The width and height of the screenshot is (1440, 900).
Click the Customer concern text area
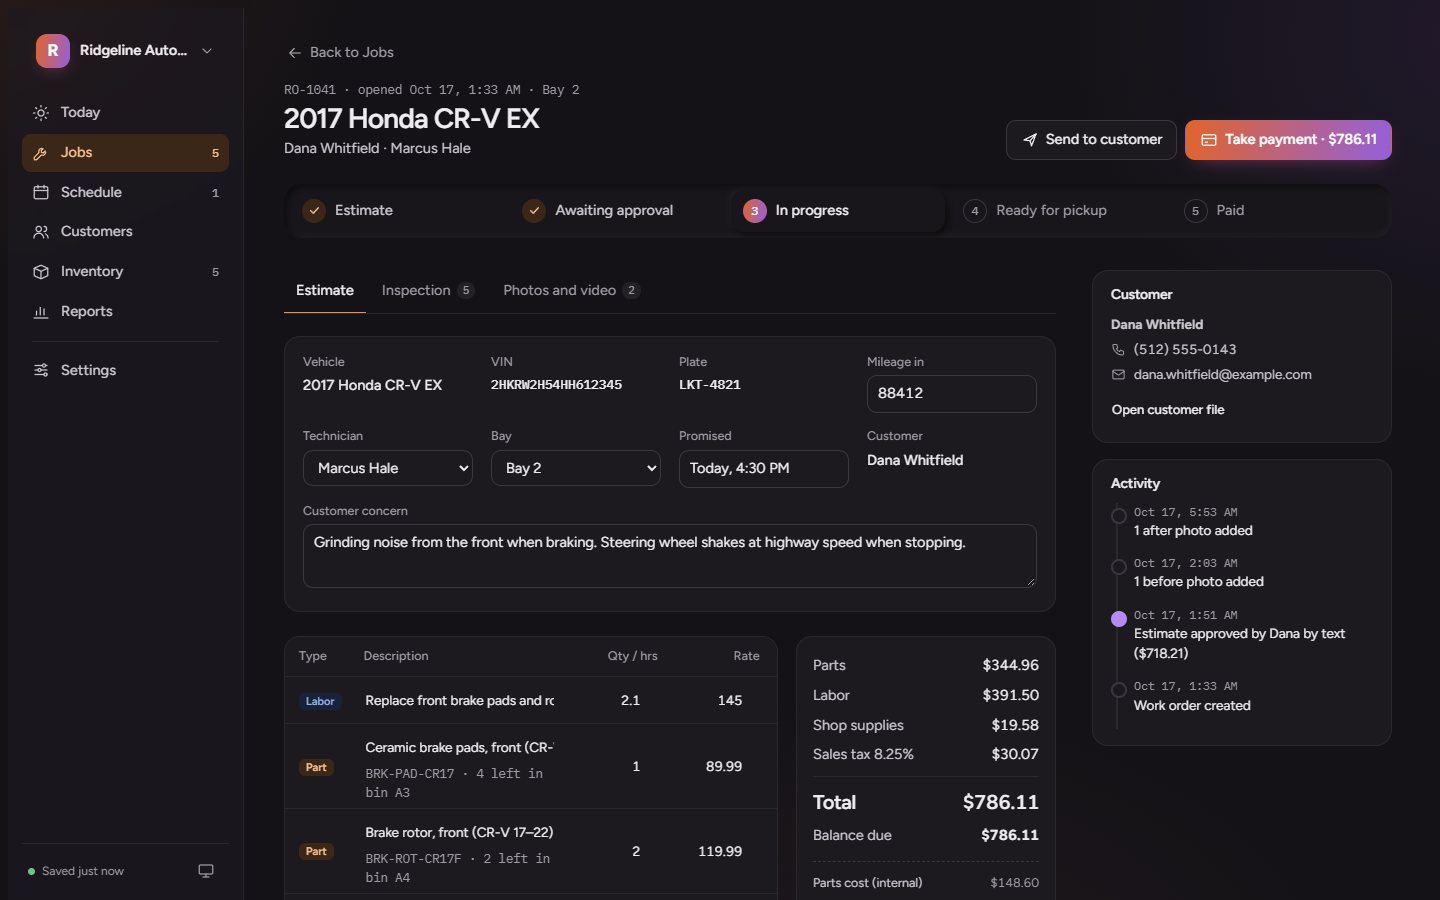(670, 556)
